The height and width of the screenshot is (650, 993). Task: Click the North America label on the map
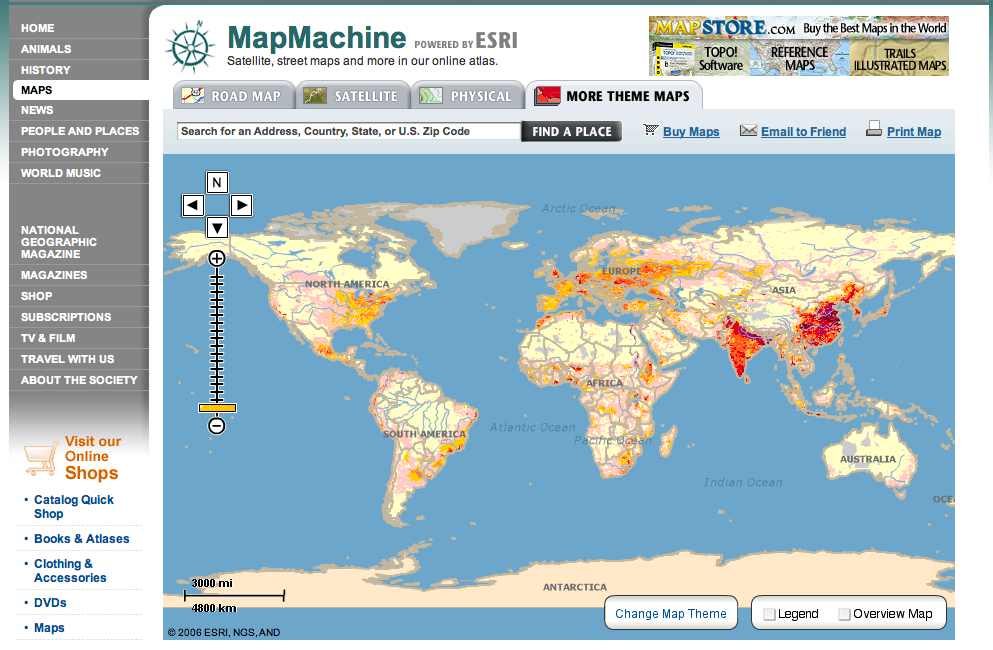tap(347, 284)
